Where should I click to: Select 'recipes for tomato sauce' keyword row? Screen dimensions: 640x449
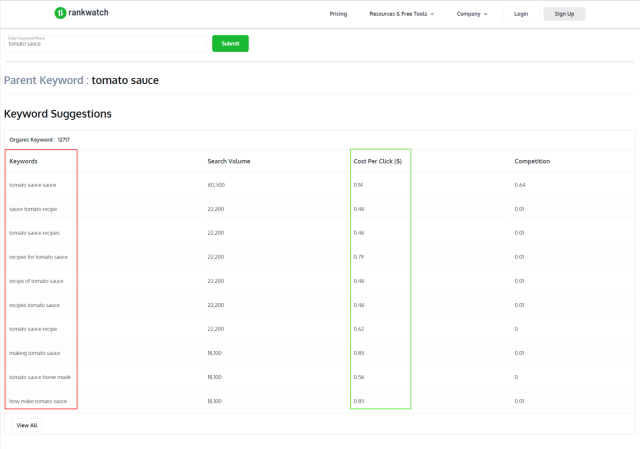(36, 257)
